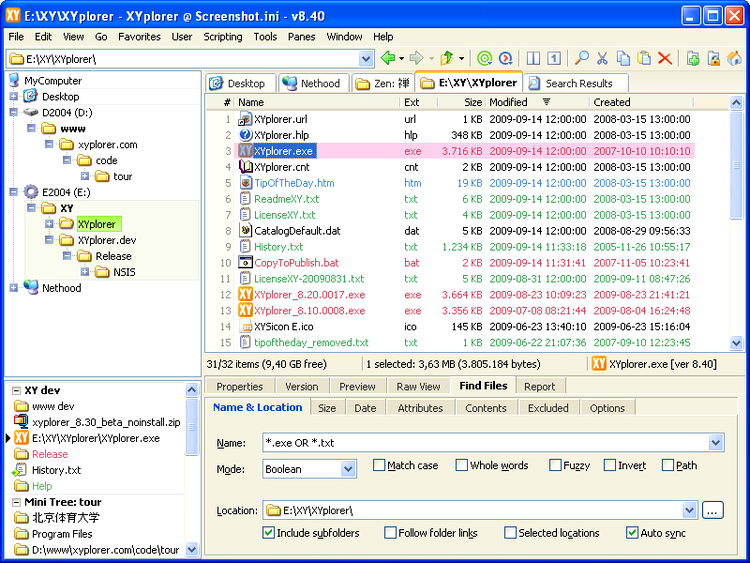Switch to the Zen tab
Viewport: 750px width, 563px height.
(383, 83)
